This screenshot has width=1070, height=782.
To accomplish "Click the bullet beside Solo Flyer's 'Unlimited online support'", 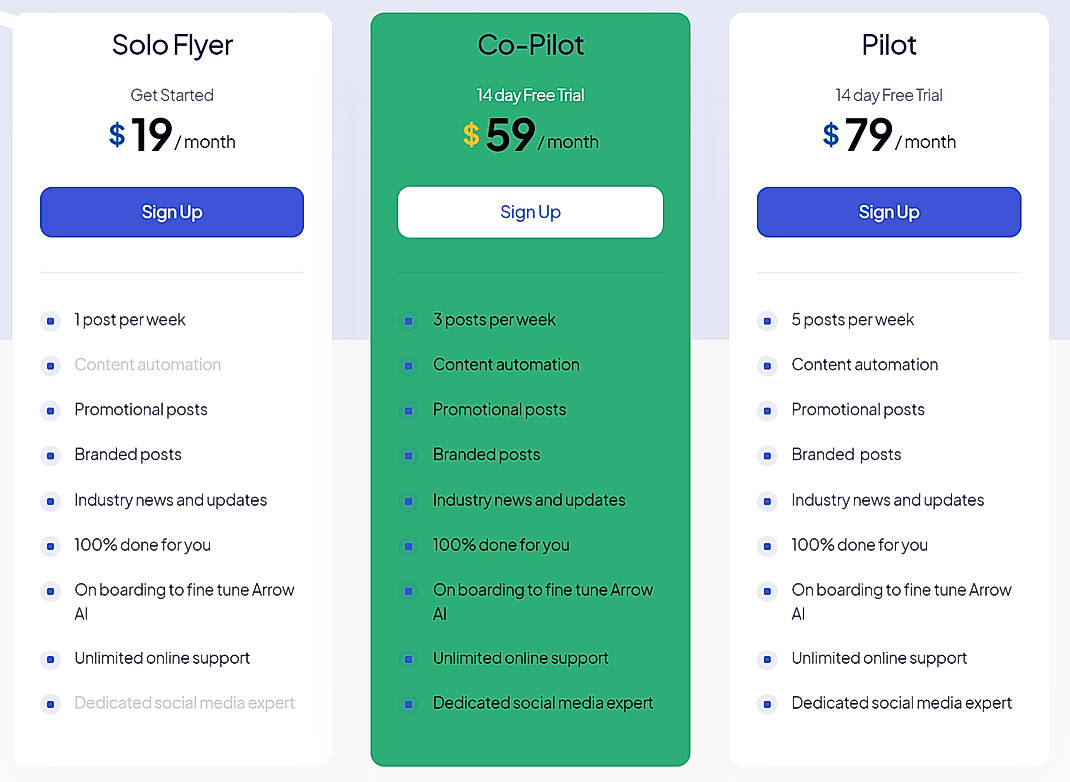I will 51,659.
